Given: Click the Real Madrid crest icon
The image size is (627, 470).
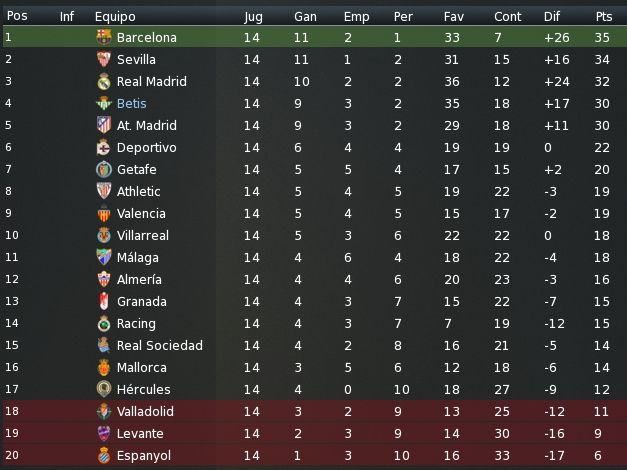Looking at the screenshot, I should pos(104,81).
